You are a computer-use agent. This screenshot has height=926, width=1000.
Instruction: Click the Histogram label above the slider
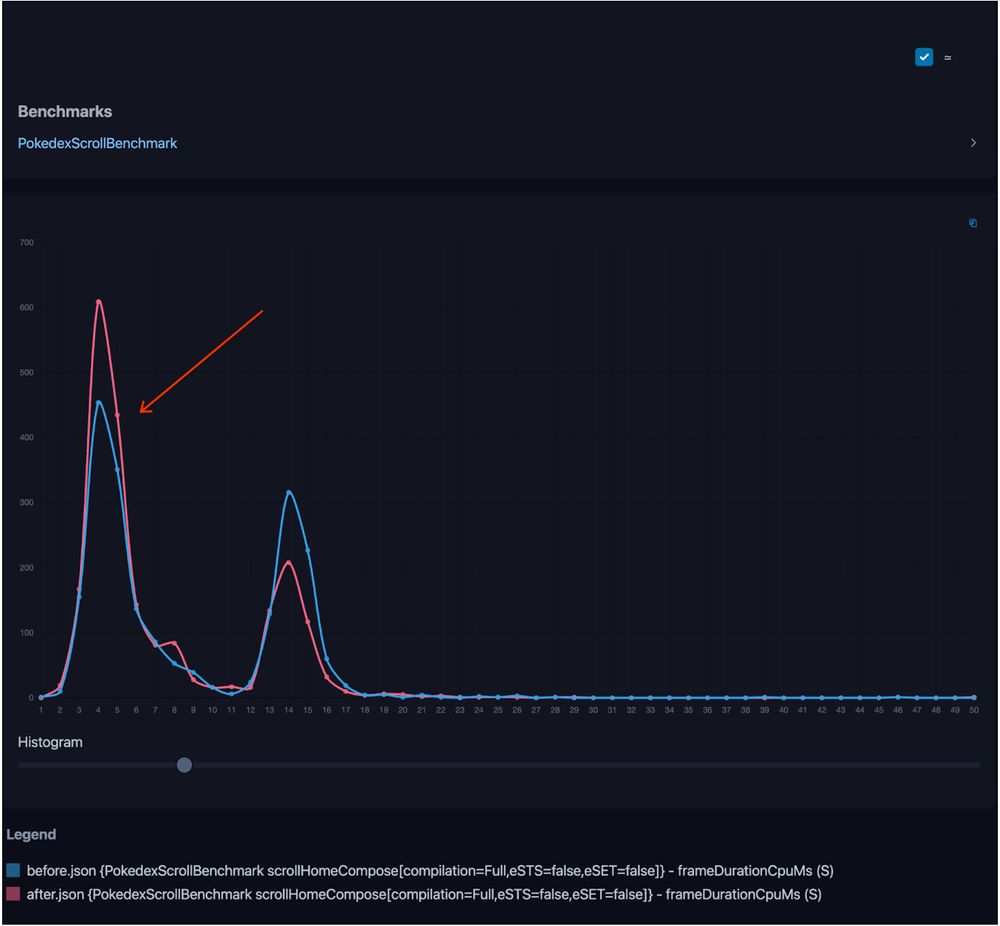pos(50,742)
